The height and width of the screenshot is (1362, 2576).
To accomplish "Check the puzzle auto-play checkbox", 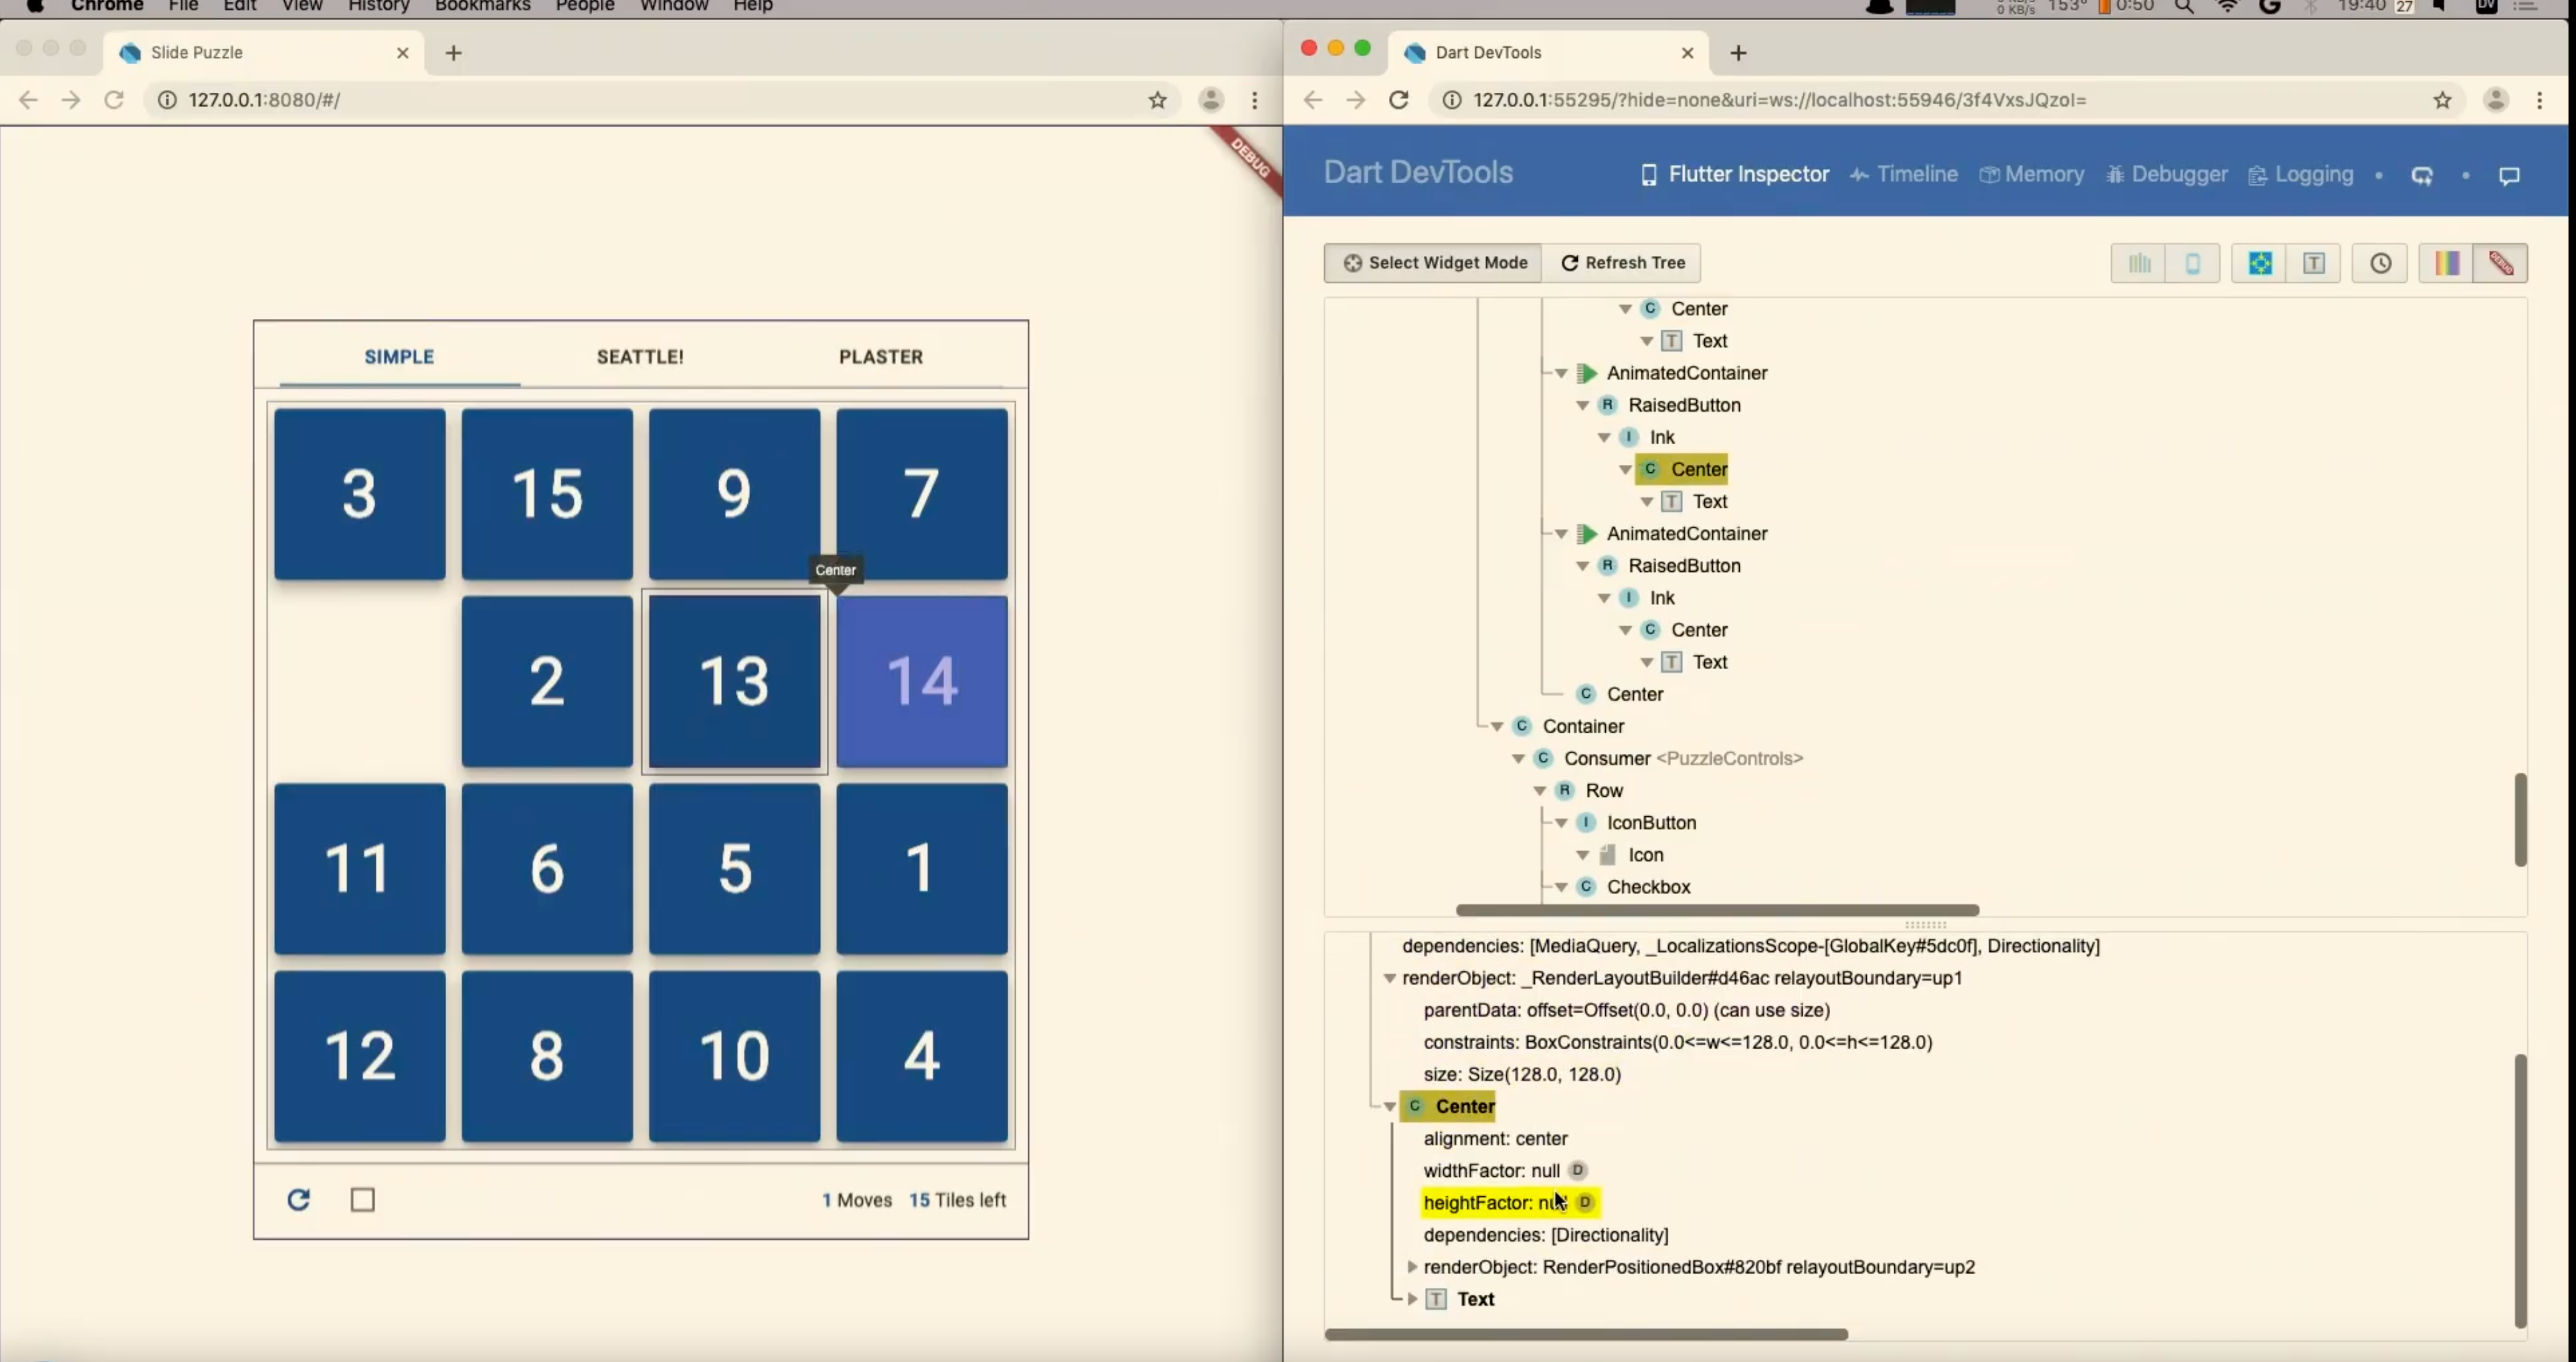I will tap(363, 1199).
